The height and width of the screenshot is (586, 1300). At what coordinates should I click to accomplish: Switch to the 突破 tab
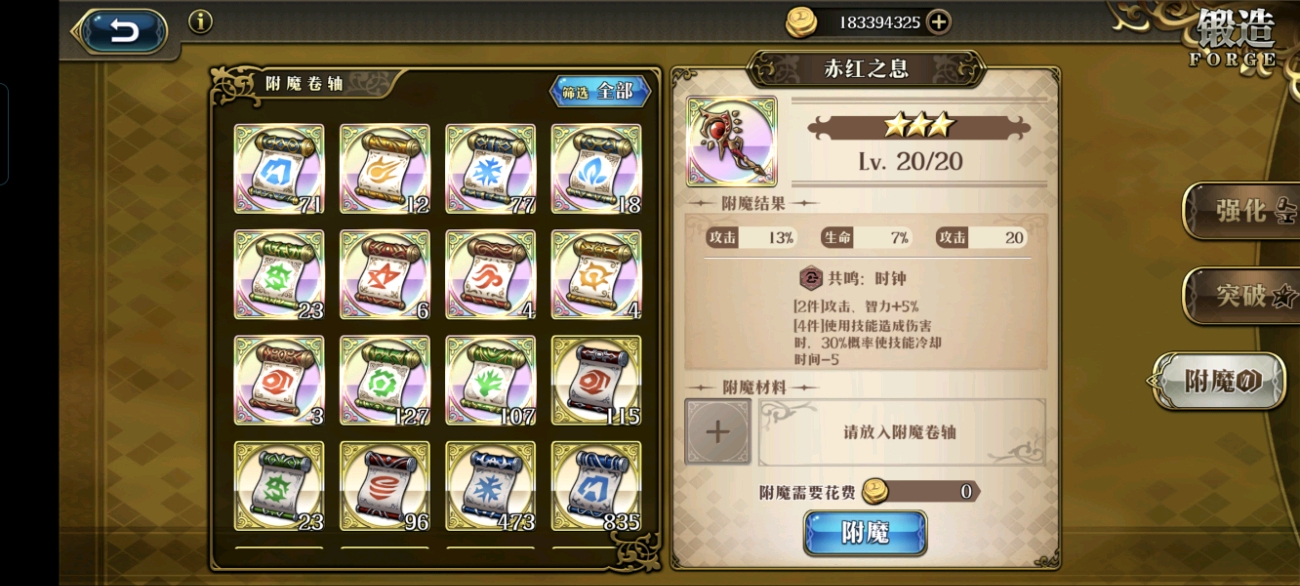(x=1240, y=295)
